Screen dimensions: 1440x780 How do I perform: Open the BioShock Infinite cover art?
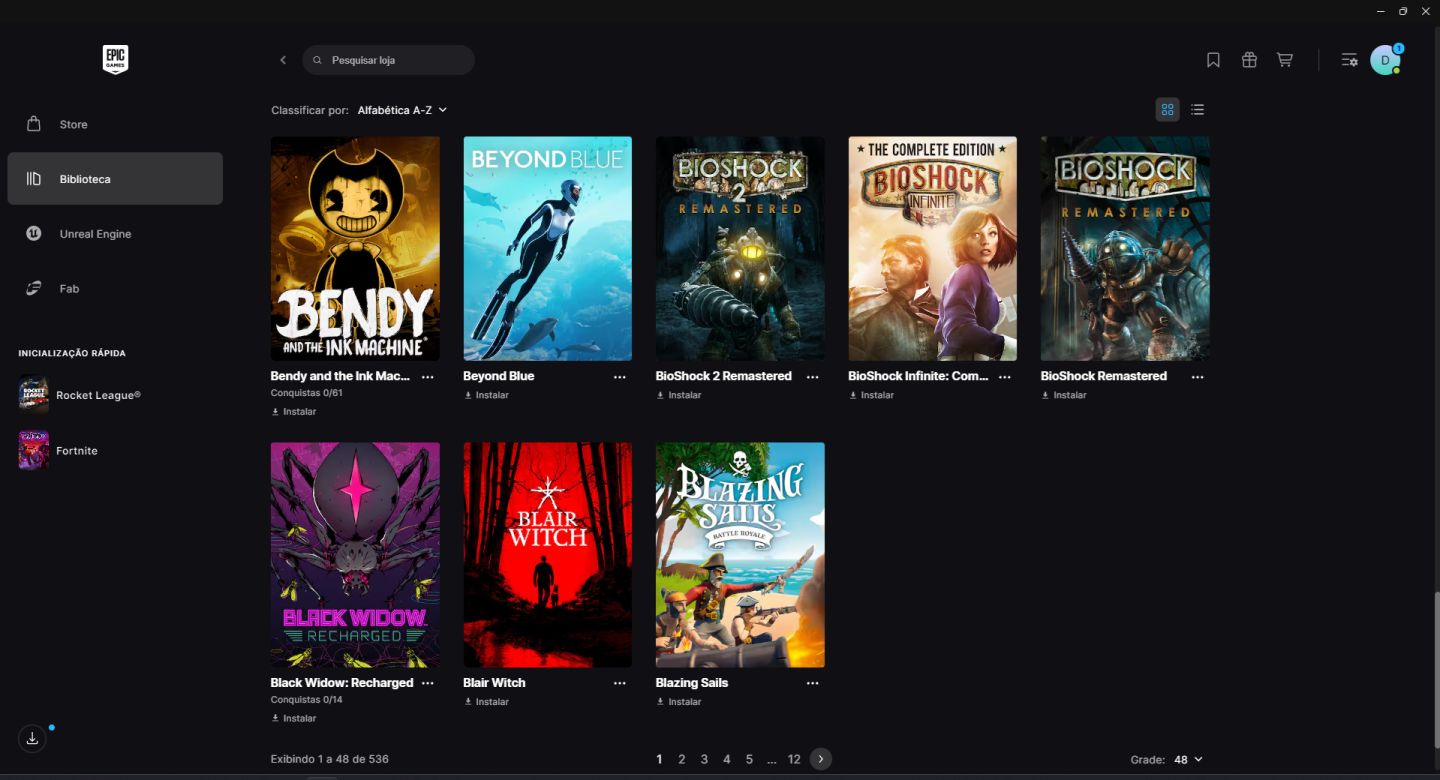point(933,249)
